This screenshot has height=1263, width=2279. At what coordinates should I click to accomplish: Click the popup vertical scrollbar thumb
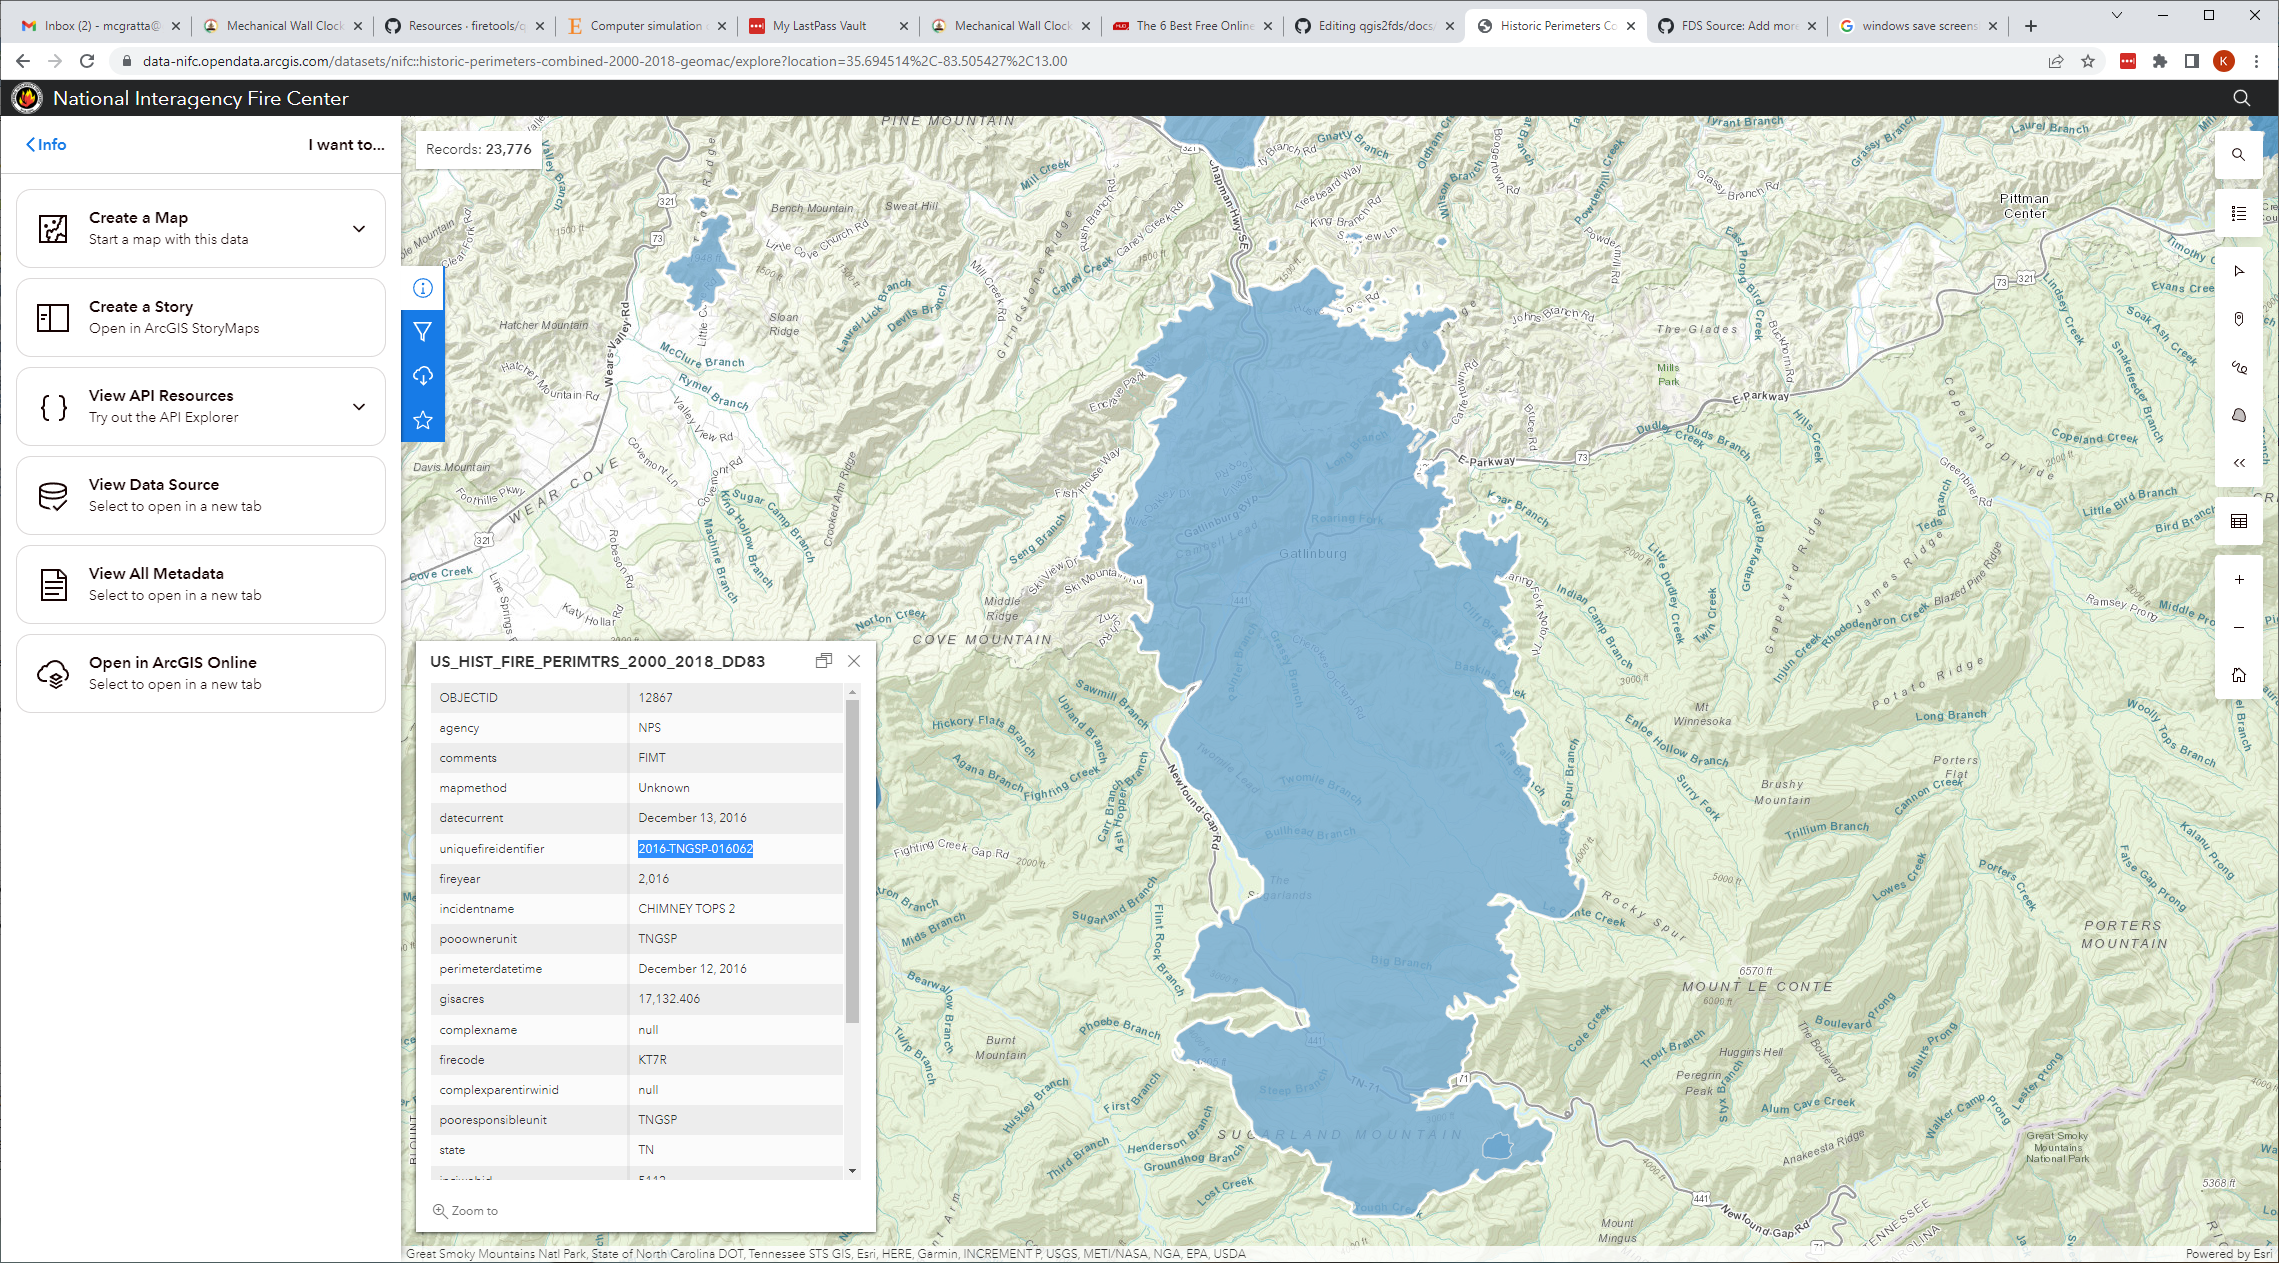[852, 861]
